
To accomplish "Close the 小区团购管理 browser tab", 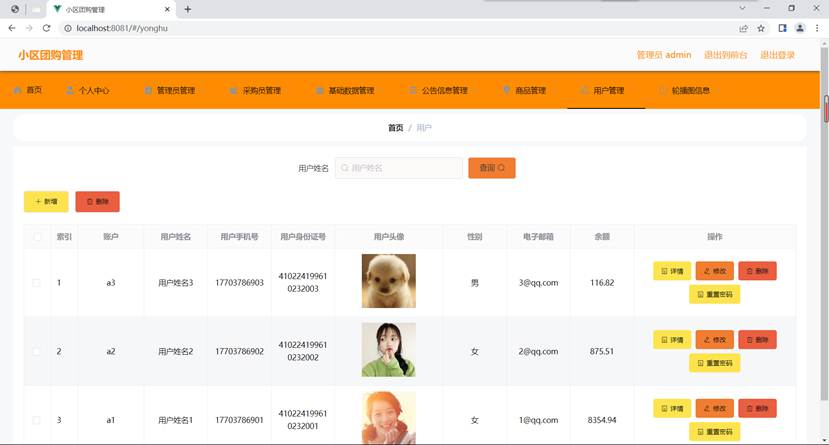I will (167, 9).
